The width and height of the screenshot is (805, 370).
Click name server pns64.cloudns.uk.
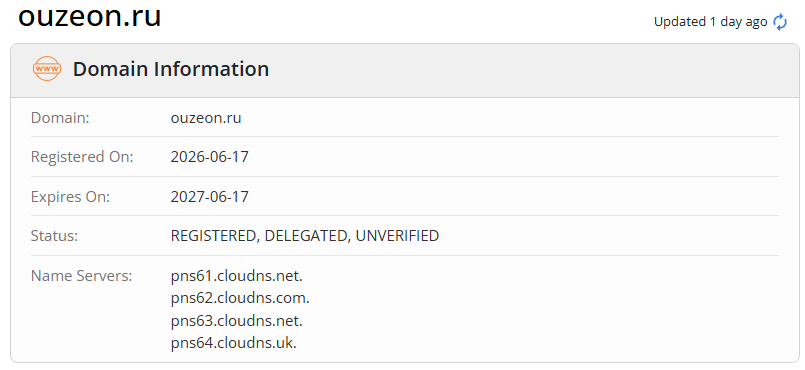click(x=234, y=343)
